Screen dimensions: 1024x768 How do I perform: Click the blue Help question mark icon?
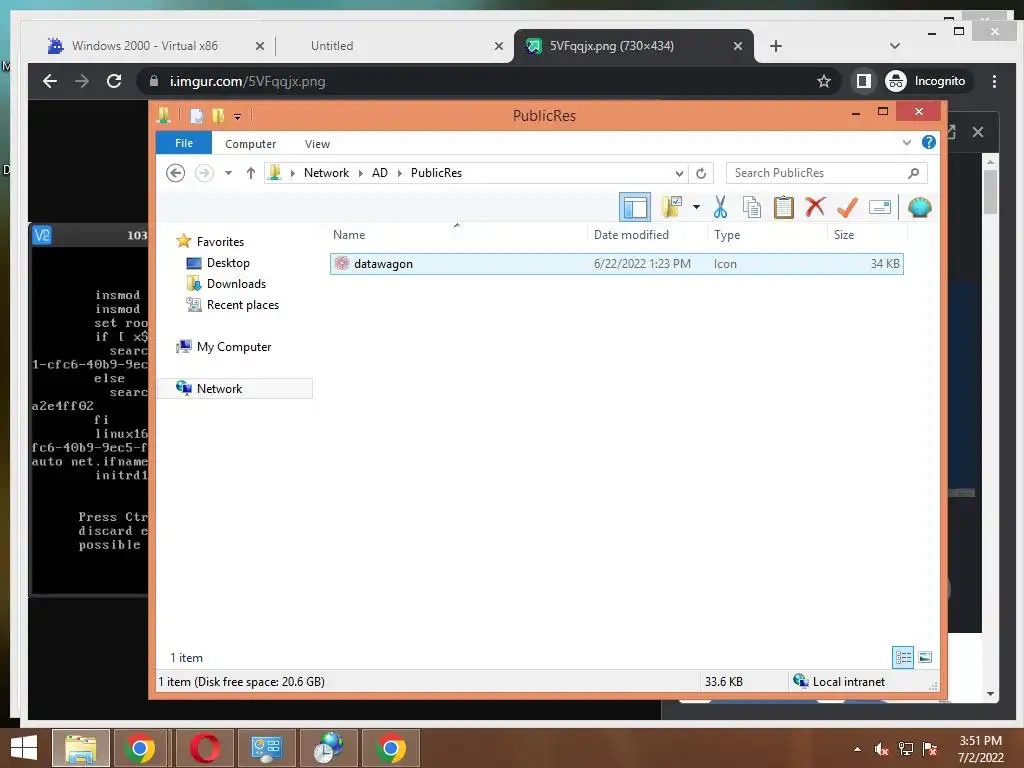point(928,142)
